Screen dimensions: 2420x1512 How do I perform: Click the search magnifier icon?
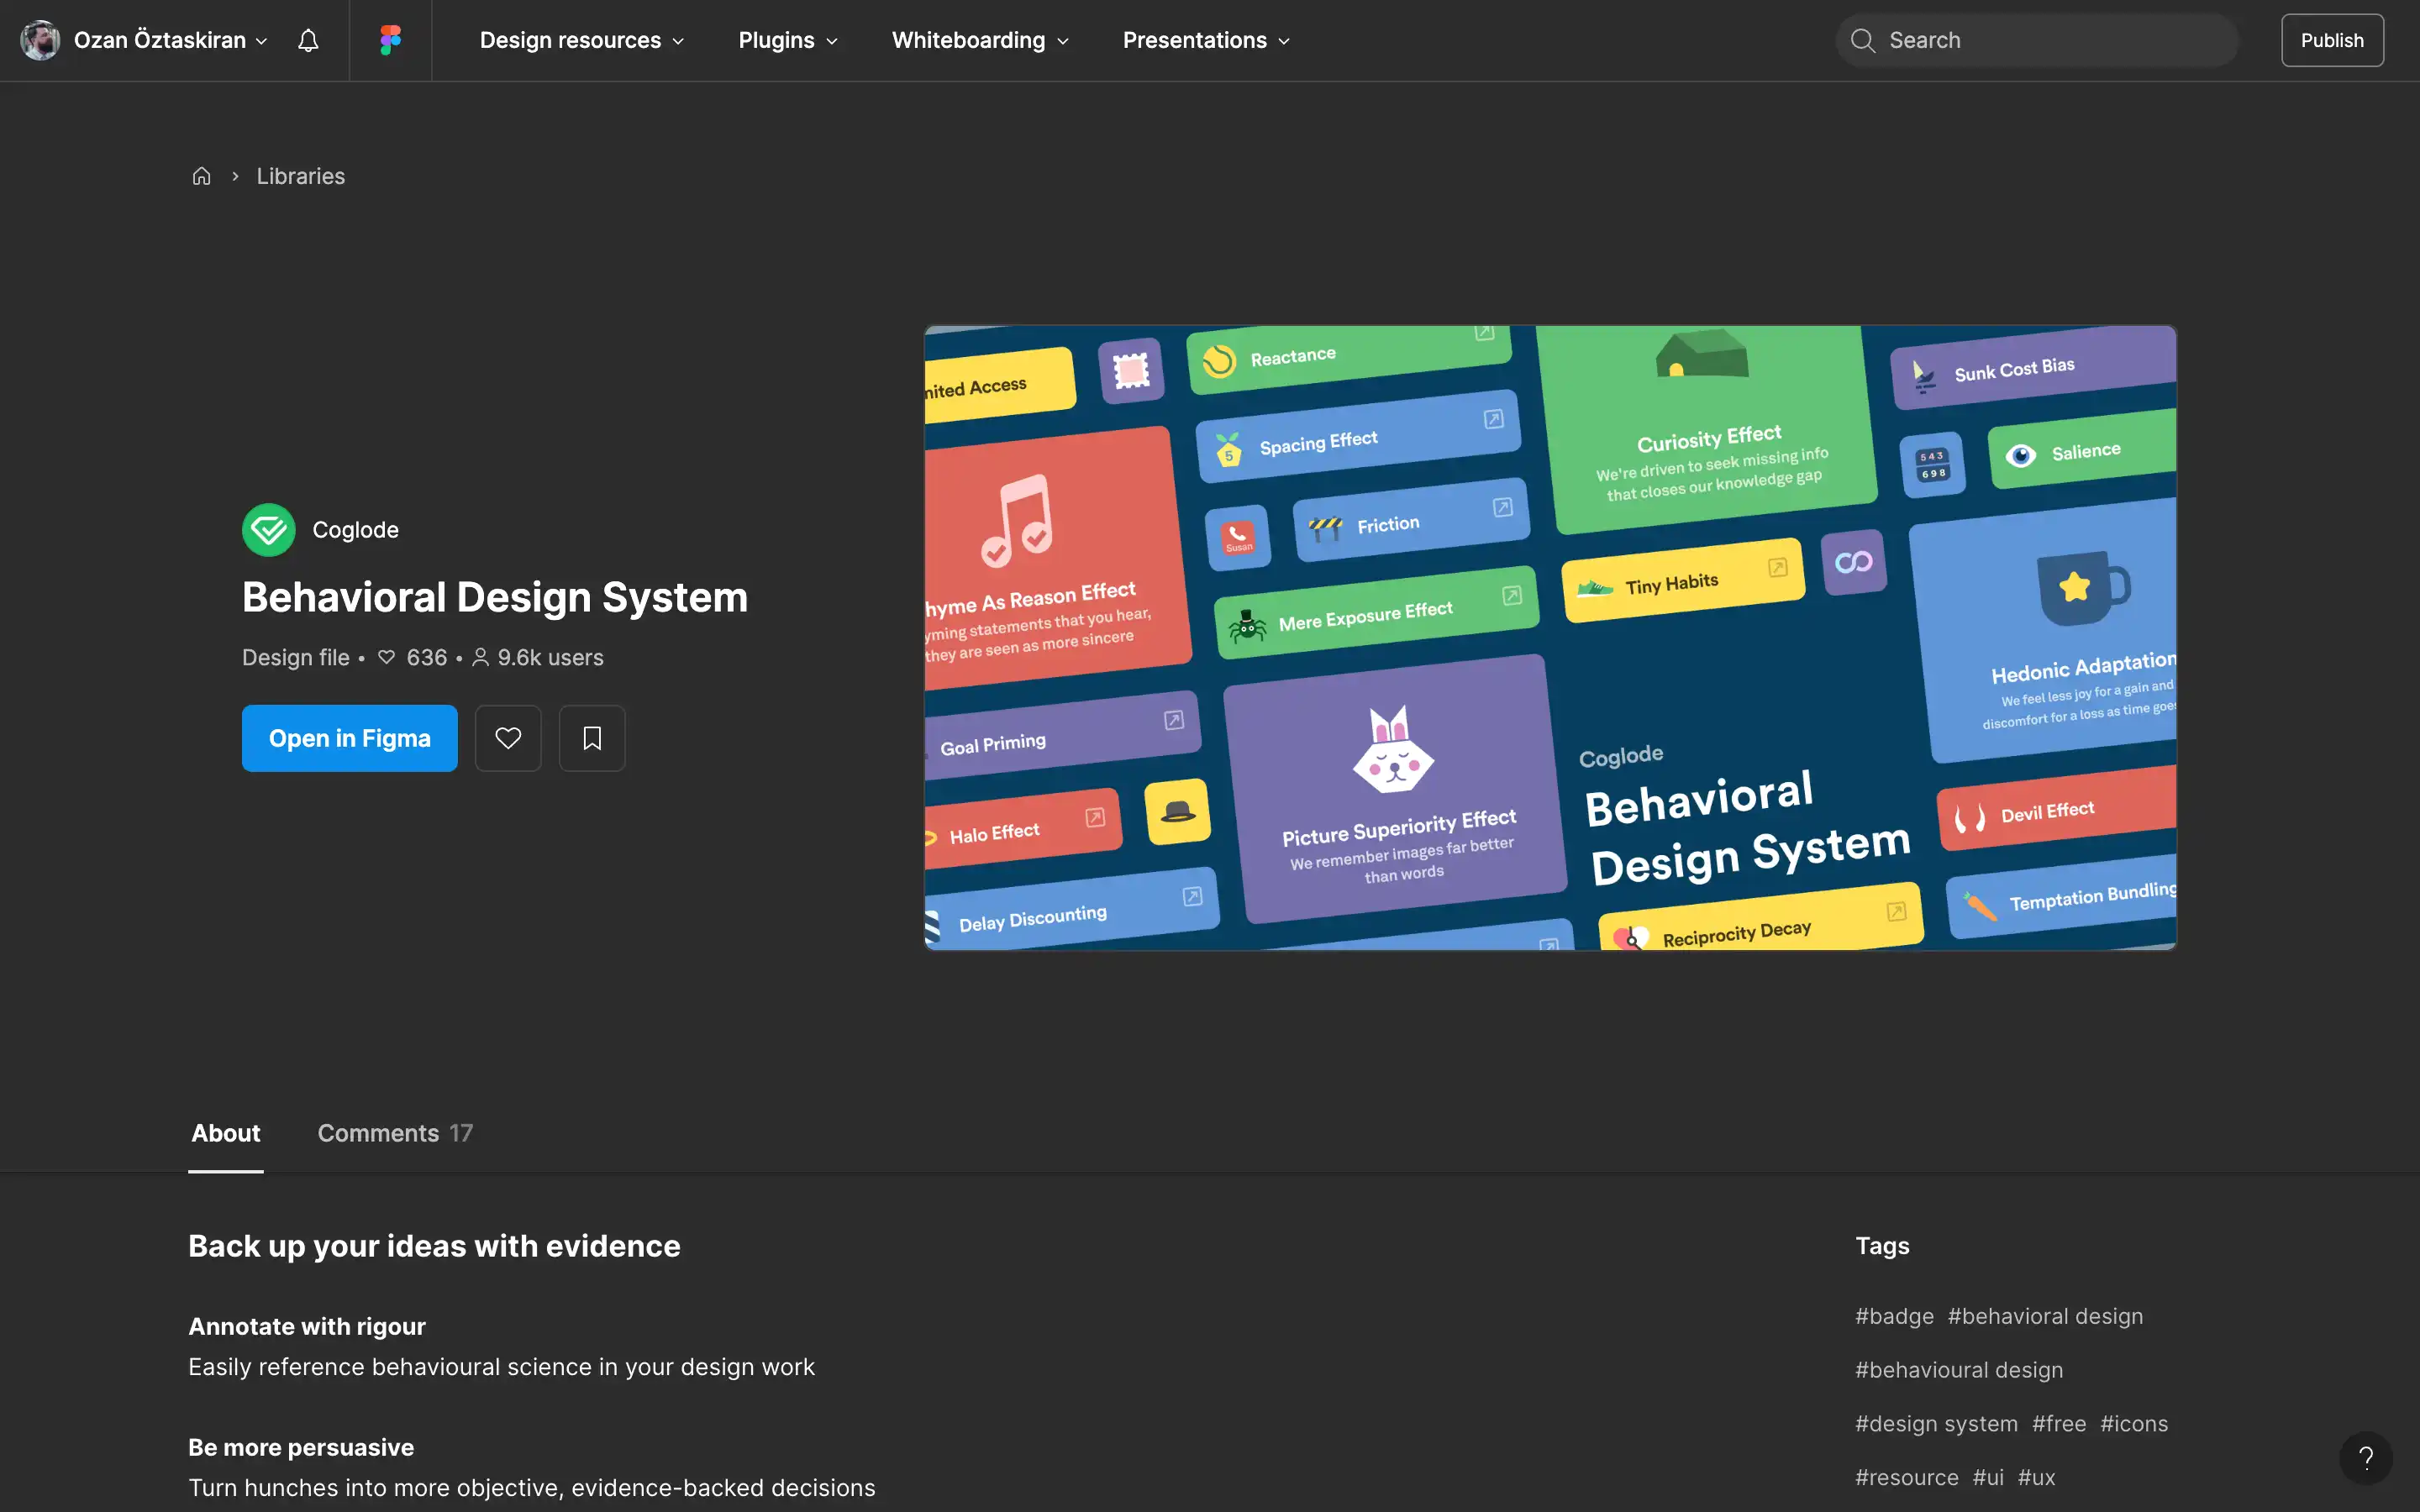[1862, 40]
